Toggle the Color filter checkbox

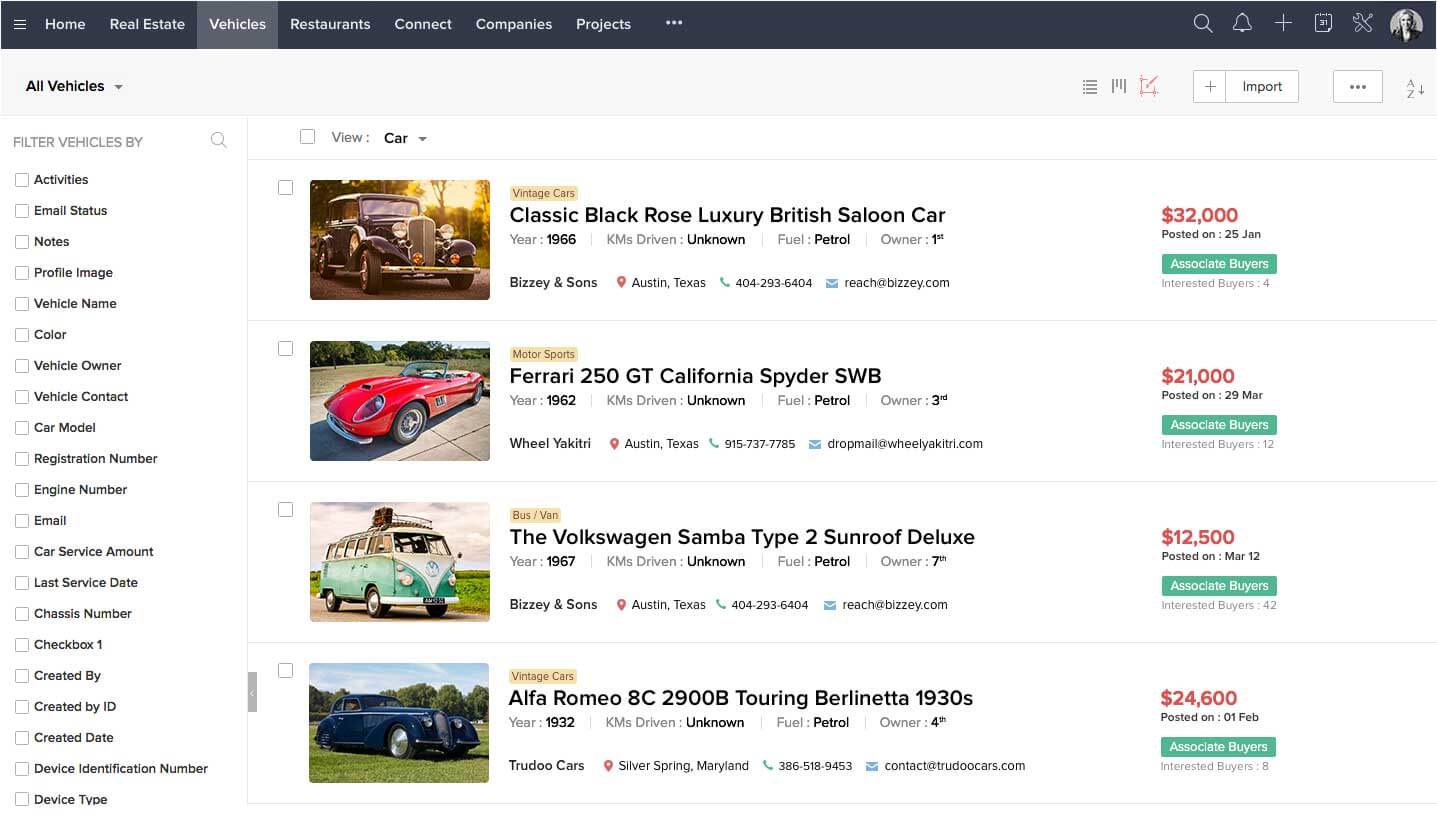coord(22,335)
